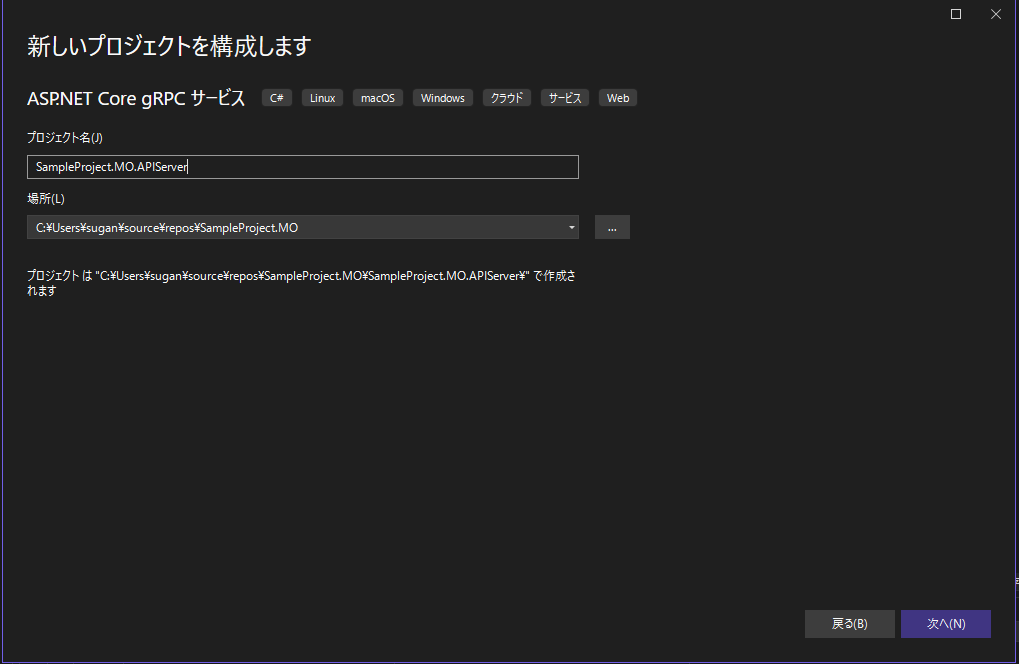Click the Windows platform tag
This screenshot has height=664, width=1019.
click(442, 97)
